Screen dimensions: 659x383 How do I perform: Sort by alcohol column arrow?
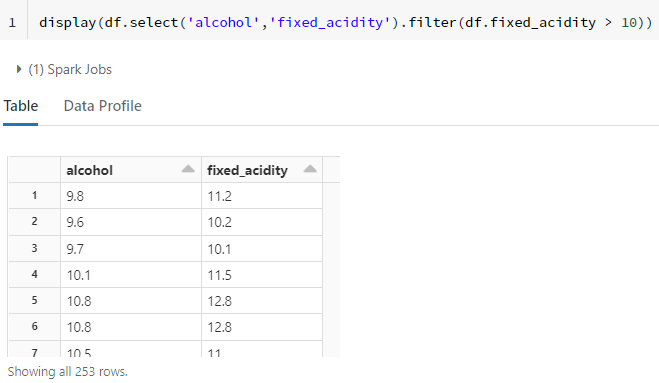(x=188, y=169)
